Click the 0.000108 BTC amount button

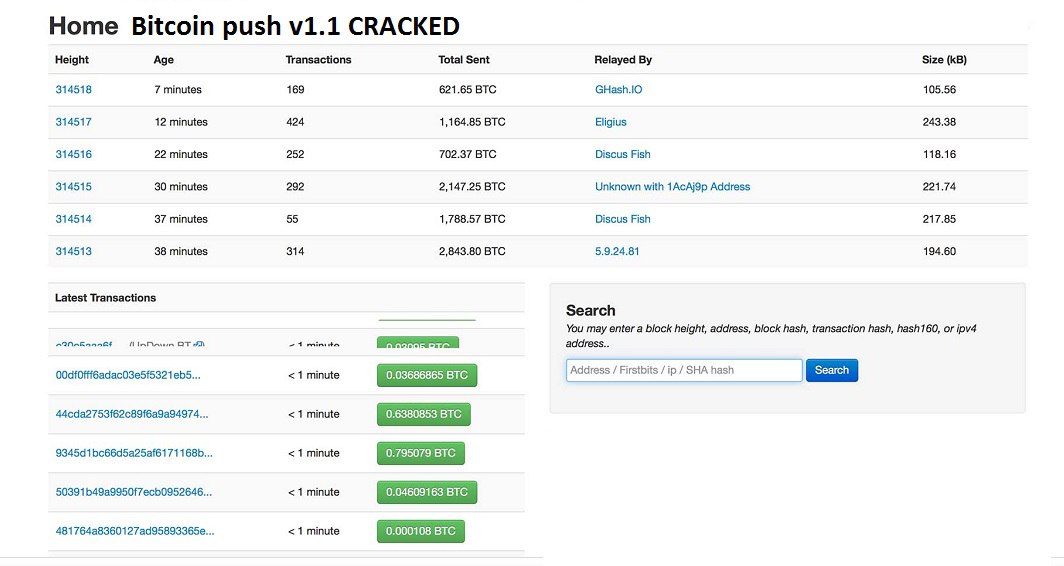[420, 531]
